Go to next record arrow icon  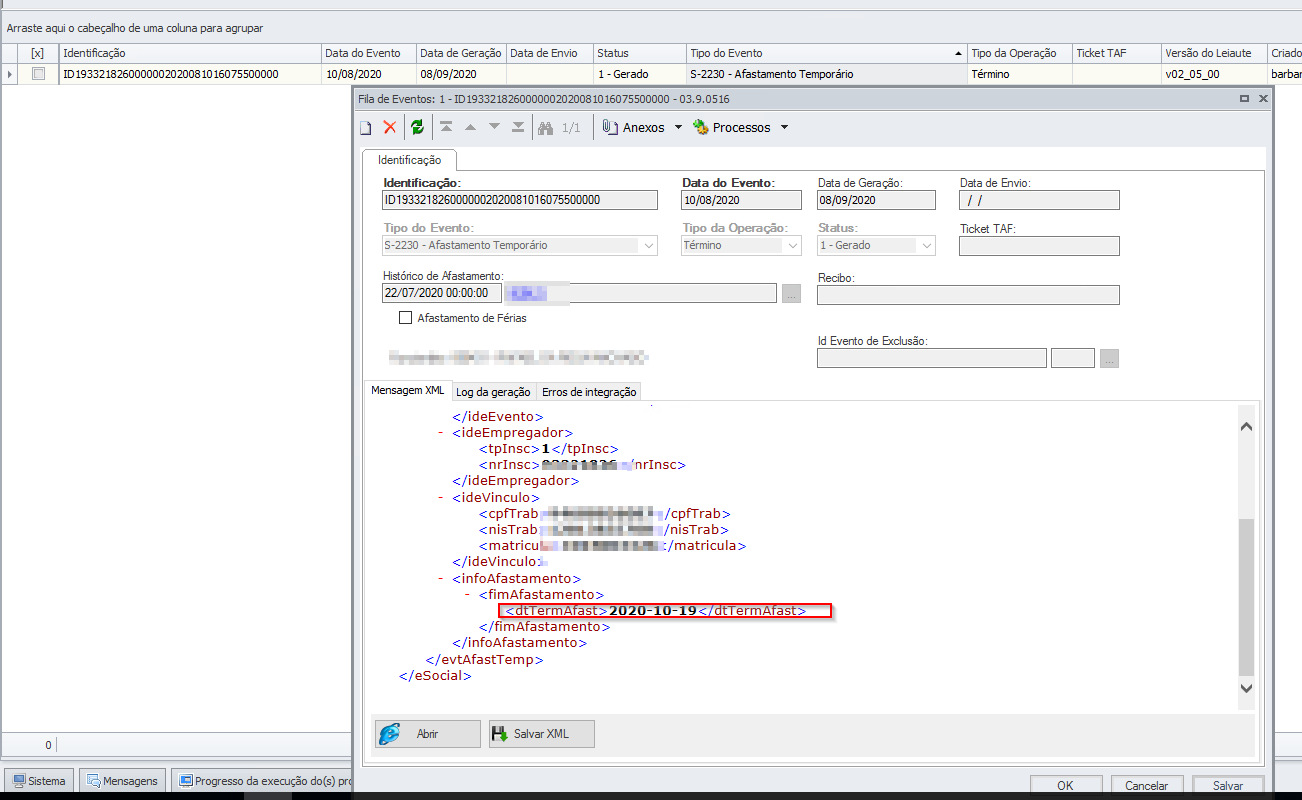pos(494,127)
